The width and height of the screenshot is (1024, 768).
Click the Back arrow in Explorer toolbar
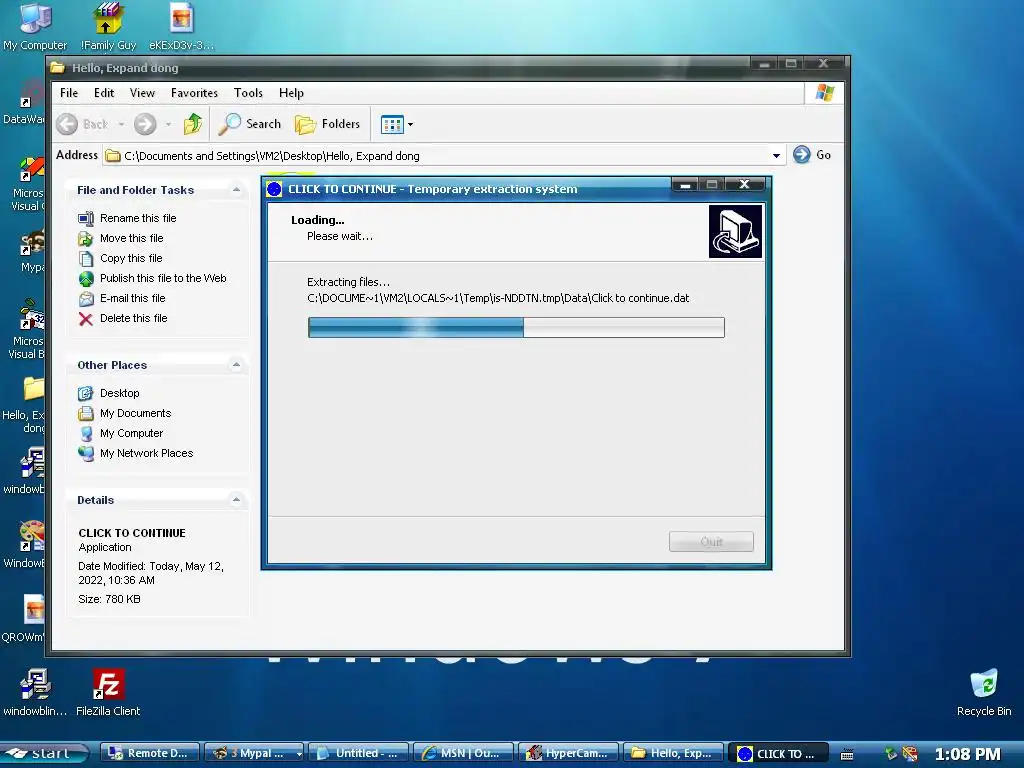pyautogui.click(x=67, y=124)
